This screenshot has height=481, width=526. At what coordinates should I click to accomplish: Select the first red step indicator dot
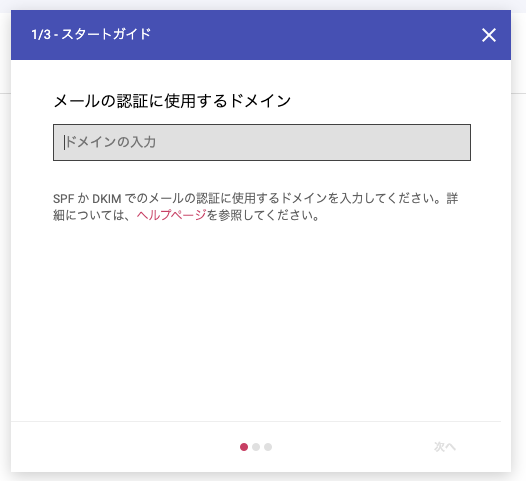(244, 447)
